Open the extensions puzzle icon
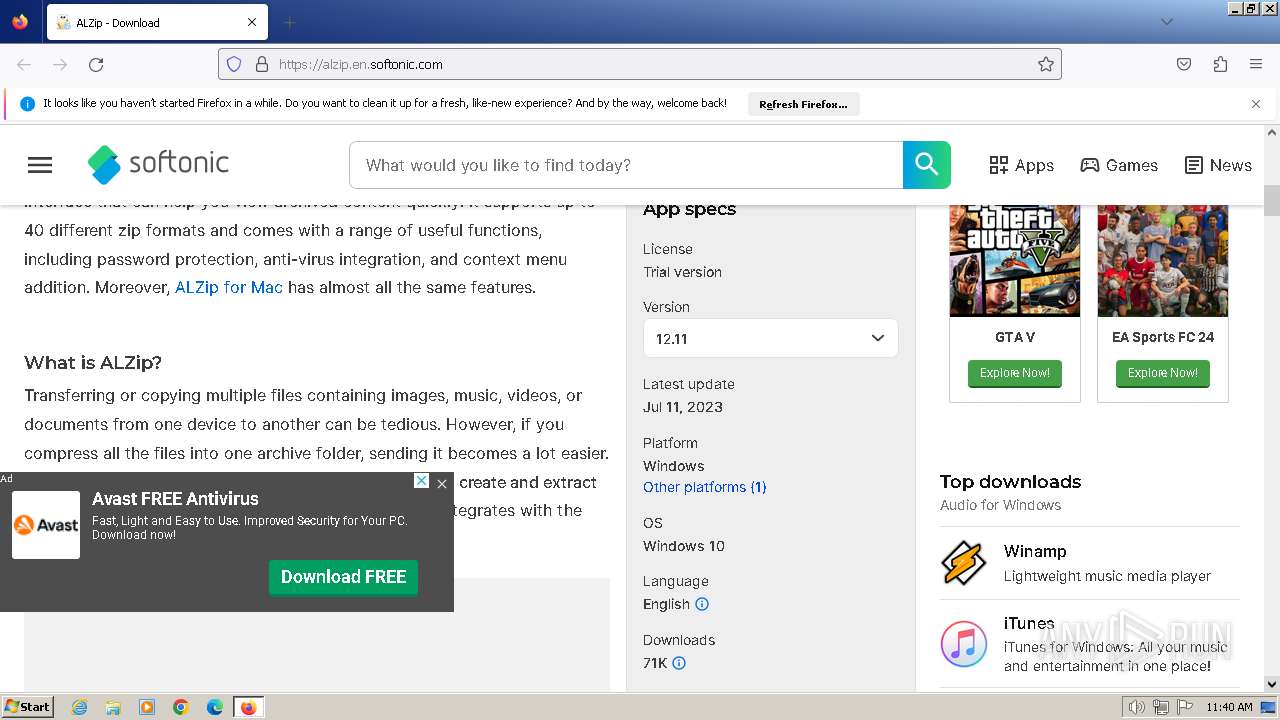 (x=1220, y=64)
